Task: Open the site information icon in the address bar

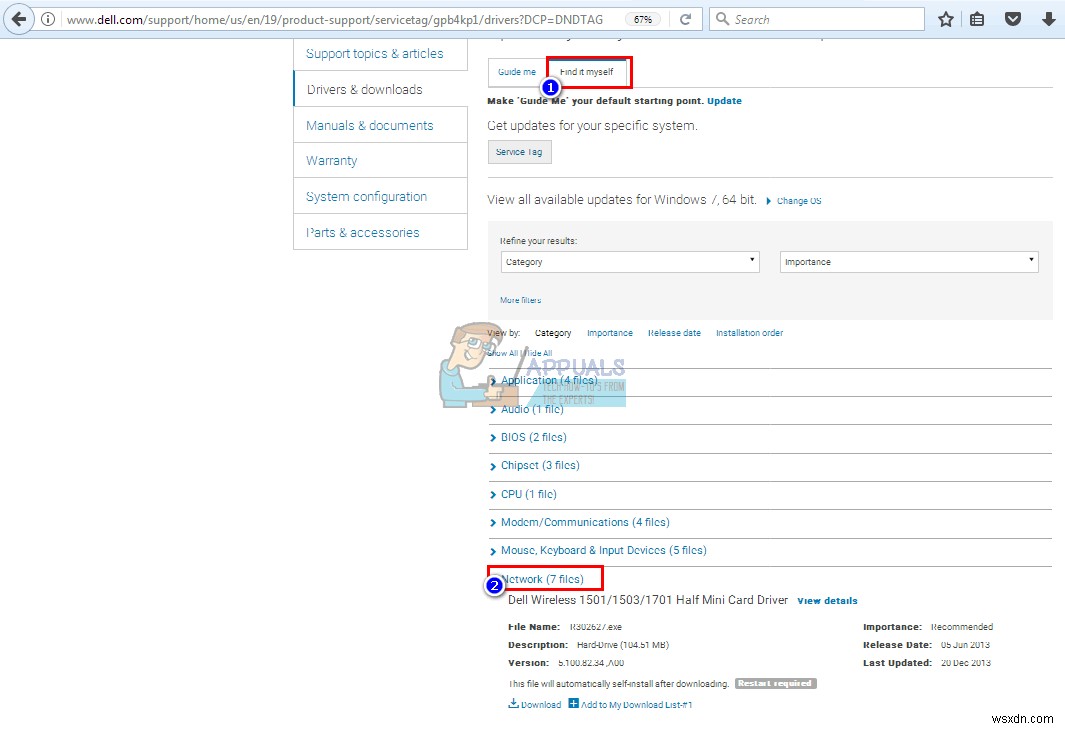Action: [48, 20]
